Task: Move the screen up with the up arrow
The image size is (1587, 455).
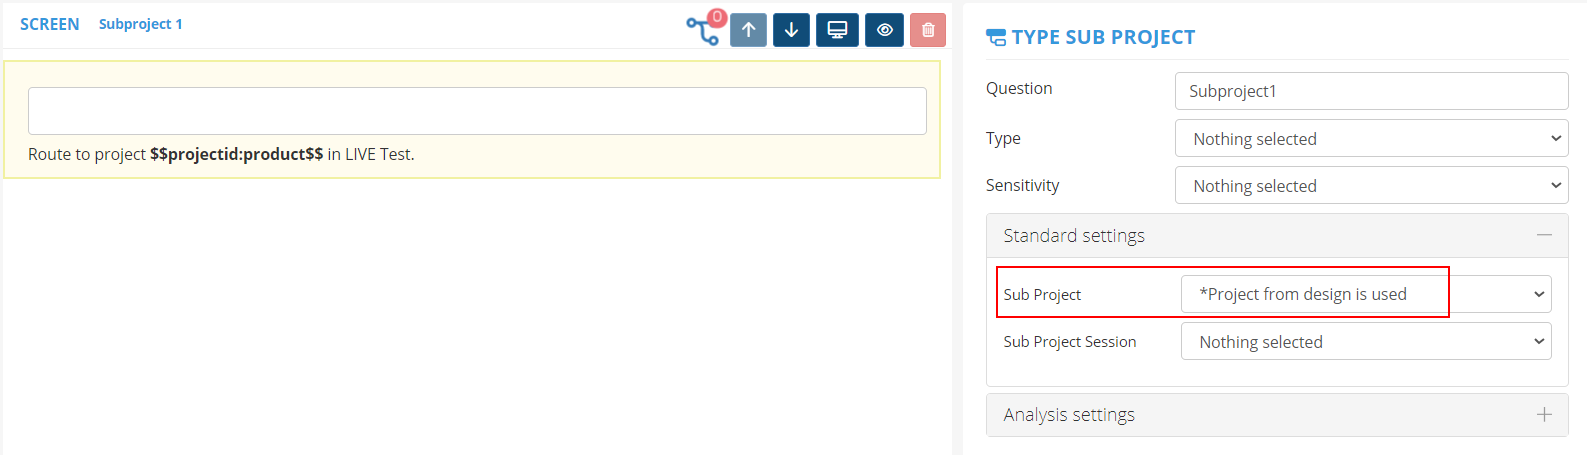Action: [748, 30]
